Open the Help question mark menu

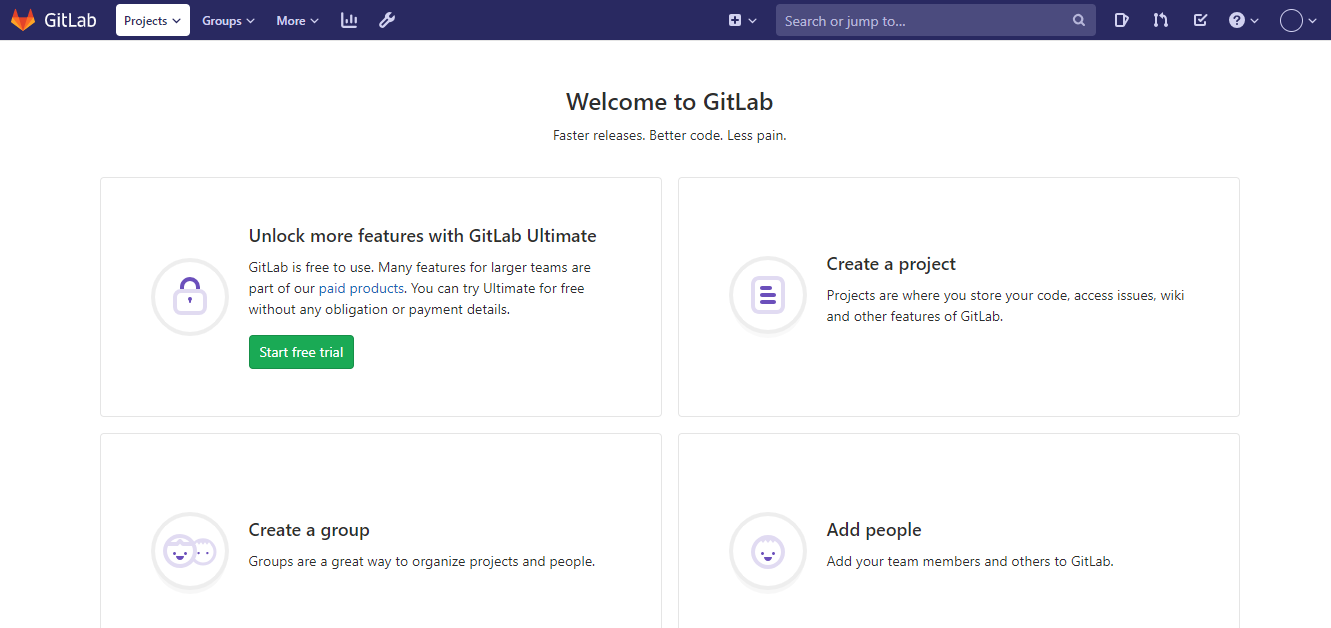click(x=1244, y=20)
